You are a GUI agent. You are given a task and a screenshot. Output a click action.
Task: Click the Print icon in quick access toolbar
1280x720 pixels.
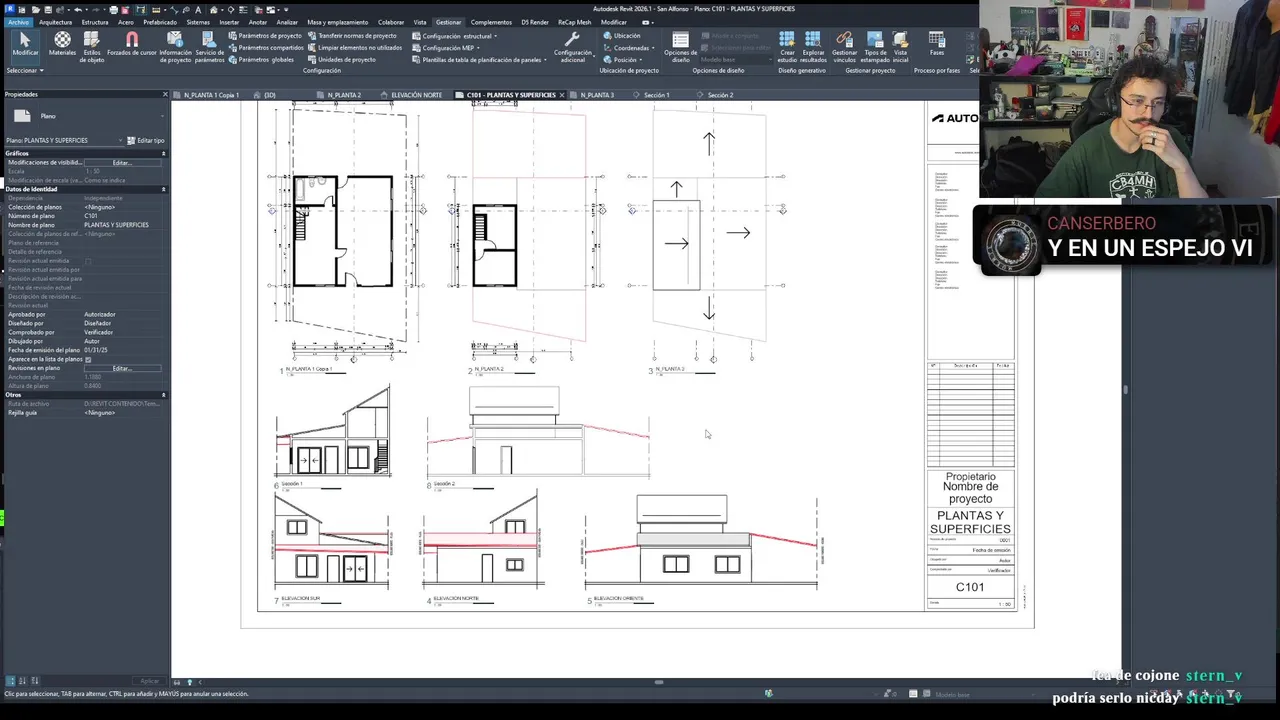click(113, 9)
